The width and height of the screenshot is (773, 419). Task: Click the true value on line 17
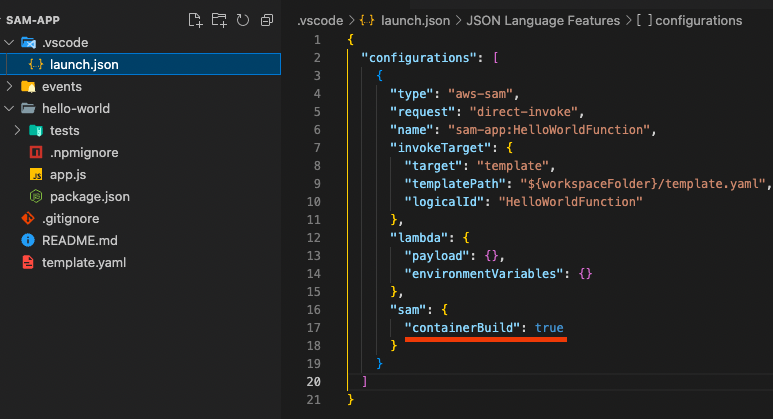549,328
